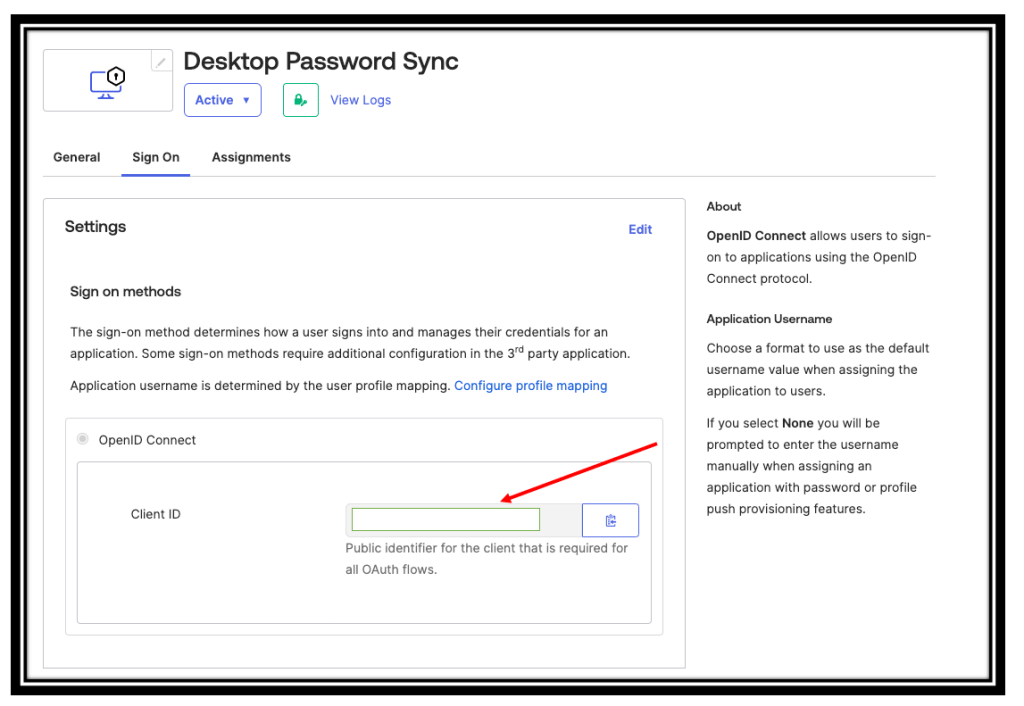Switch to the General tab
Viewport: 1024px width, 706px height.
click(77, 157)
